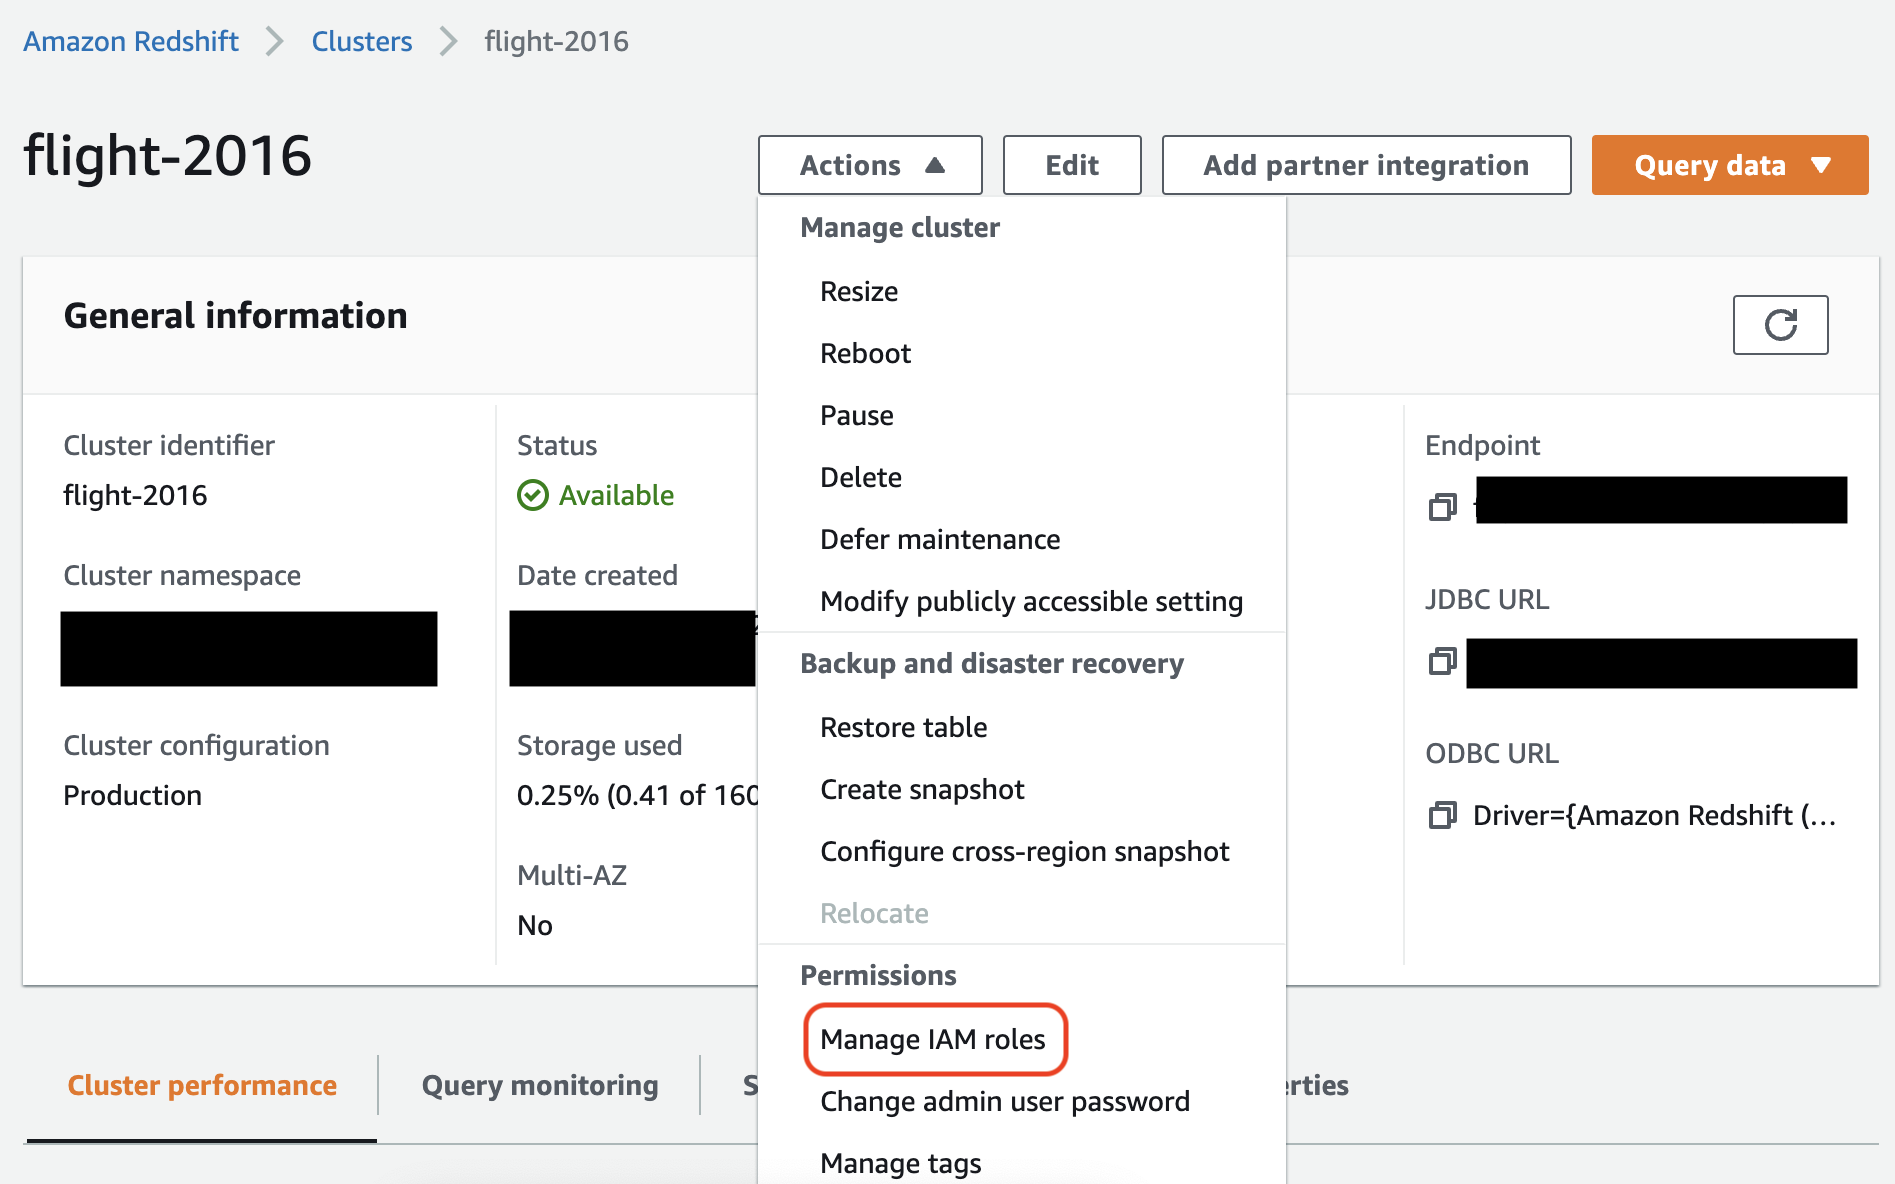Collapse the Actions menu
Viewport: 1895px width, 1184px height.
[869, 164]
